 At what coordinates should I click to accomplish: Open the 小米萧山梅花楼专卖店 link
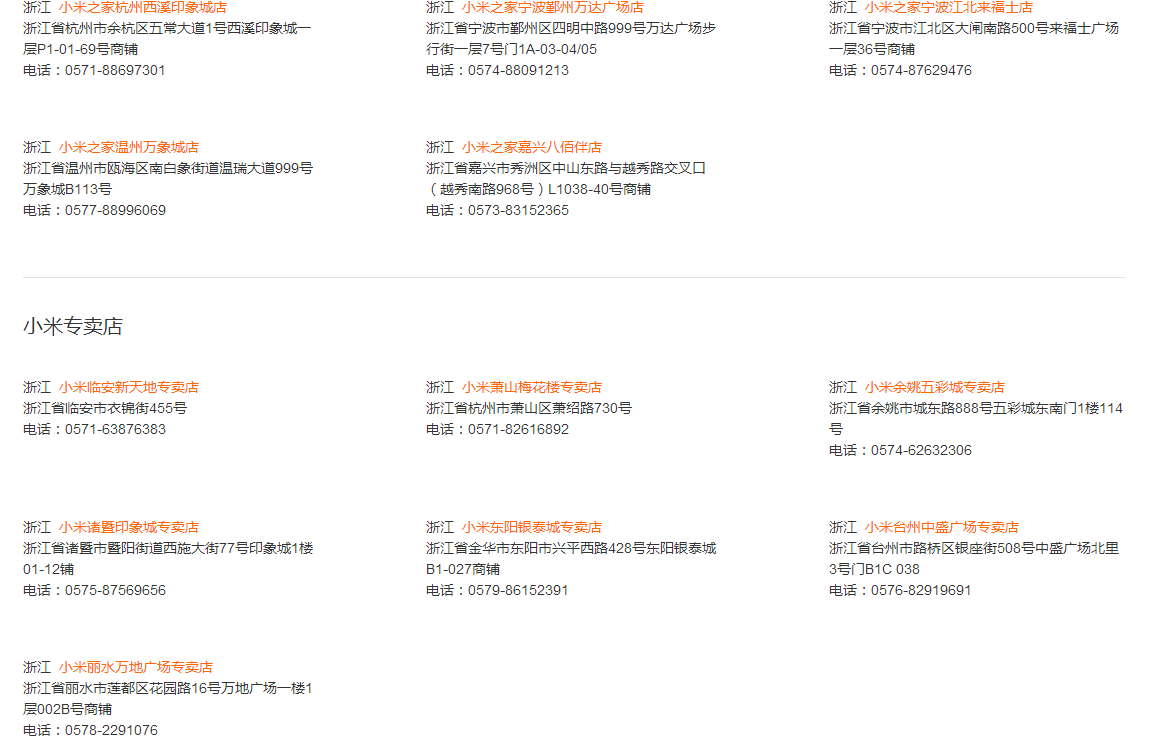tap(532, 387)
